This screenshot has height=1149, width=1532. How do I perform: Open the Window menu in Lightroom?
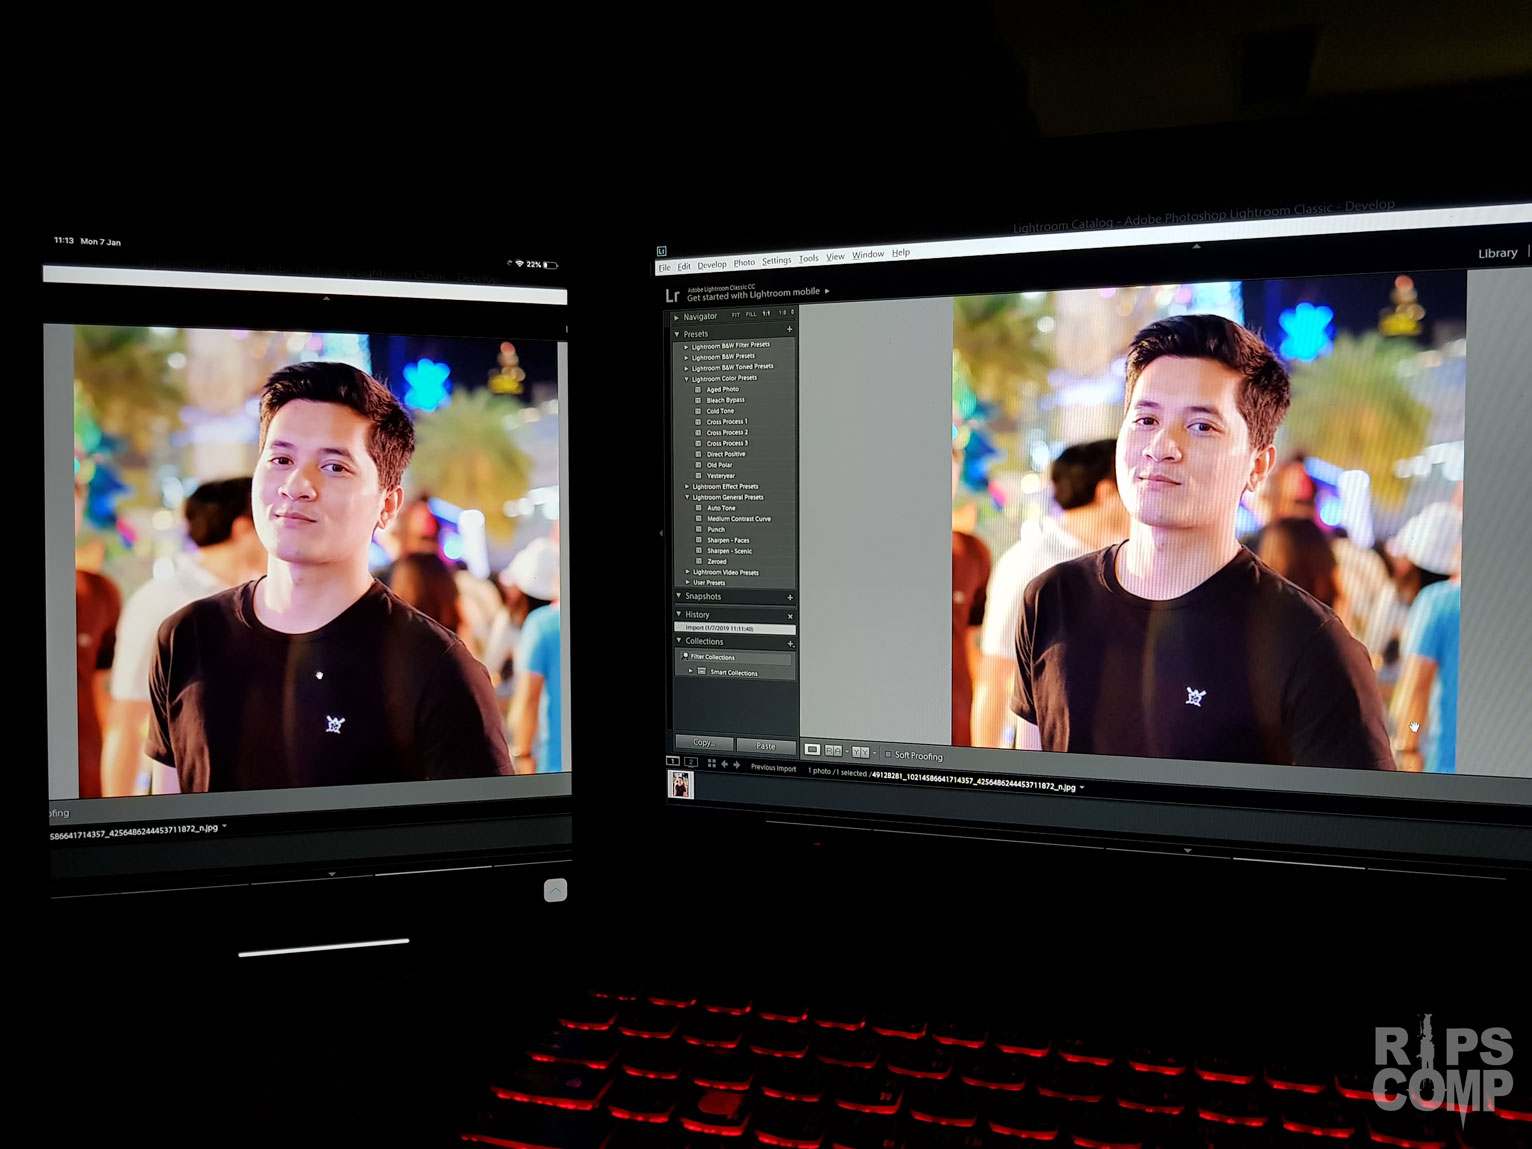click(868, 255)
